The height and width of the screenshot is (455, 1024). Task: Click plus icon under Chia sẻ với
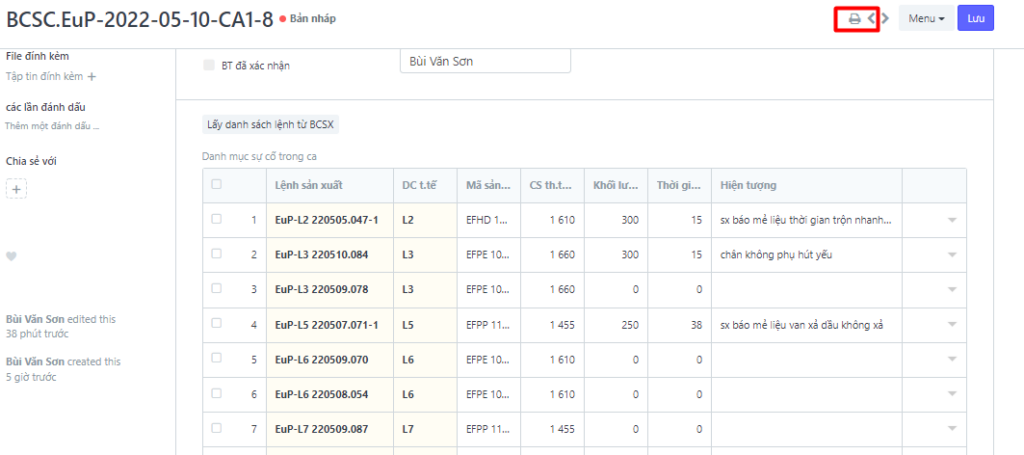click(17, 188)
